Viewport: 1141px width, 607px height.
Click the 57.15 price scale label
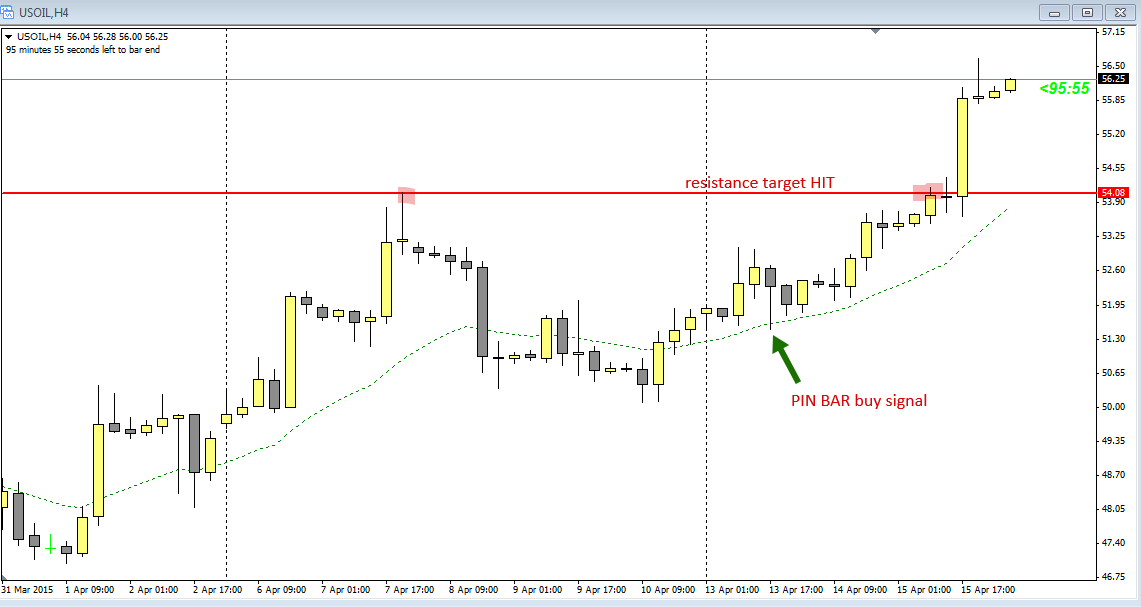(x=1113, y=32)
